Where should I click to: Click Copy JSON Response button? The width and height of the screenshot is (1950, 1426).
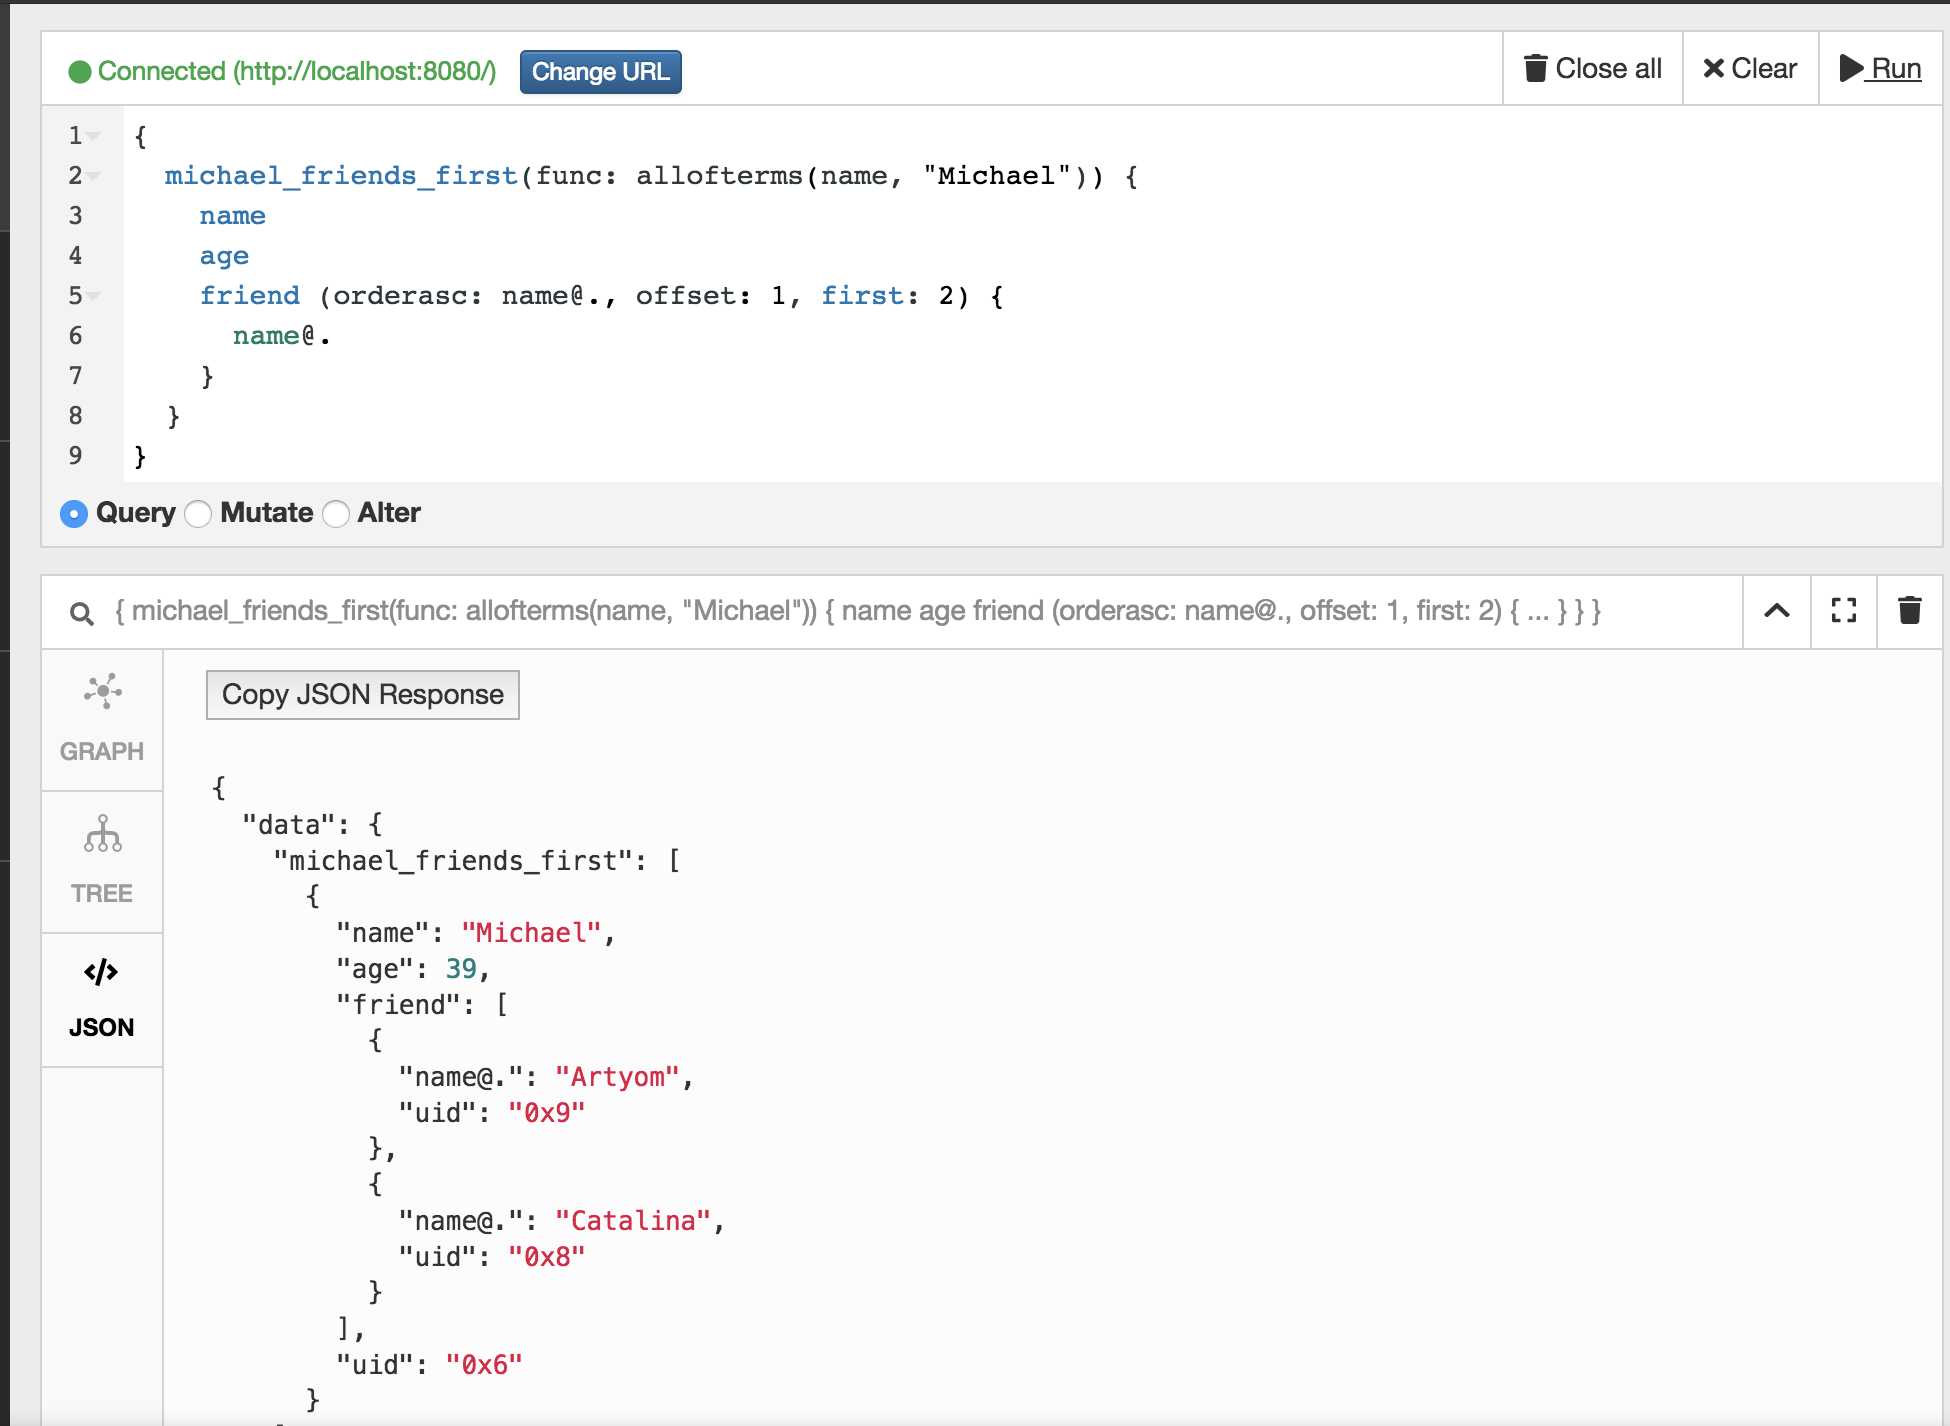360,693
